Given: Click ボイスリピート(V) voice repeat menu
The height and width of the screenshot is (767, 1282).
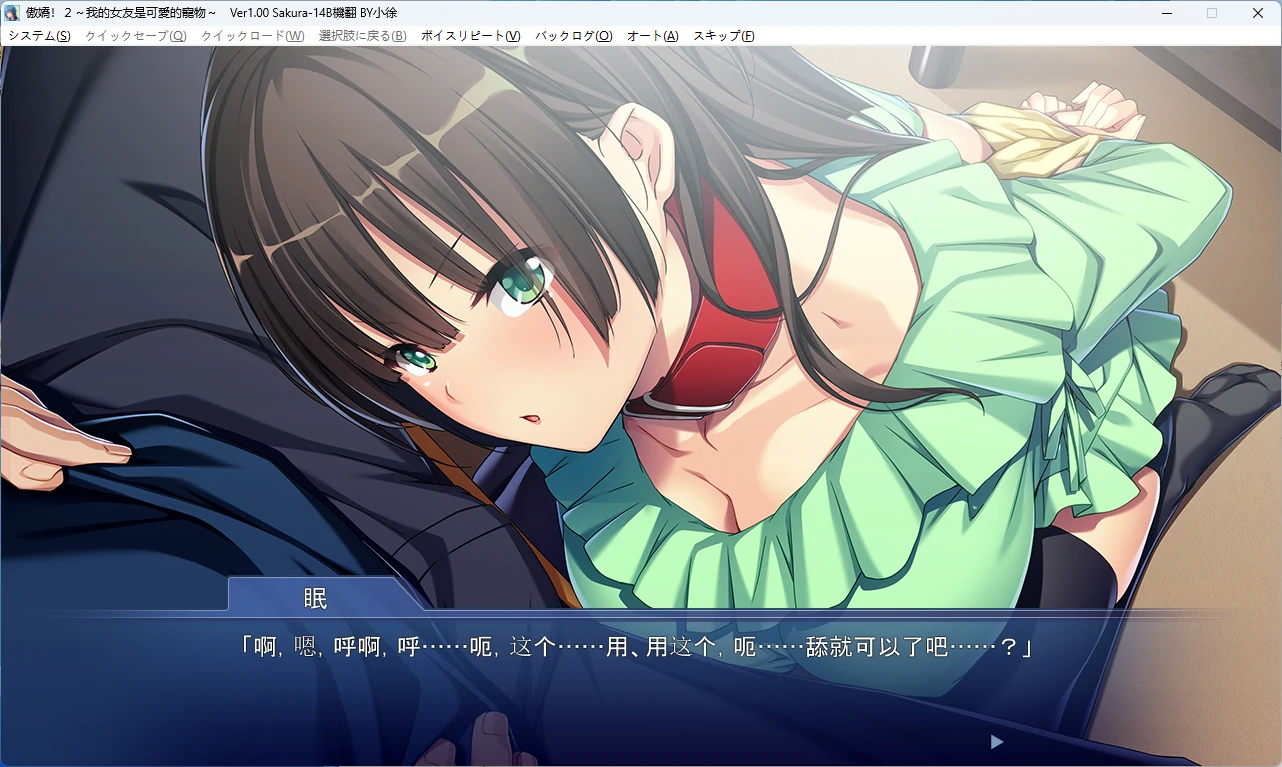Looking at the screenshot, I should pos(471,36).
